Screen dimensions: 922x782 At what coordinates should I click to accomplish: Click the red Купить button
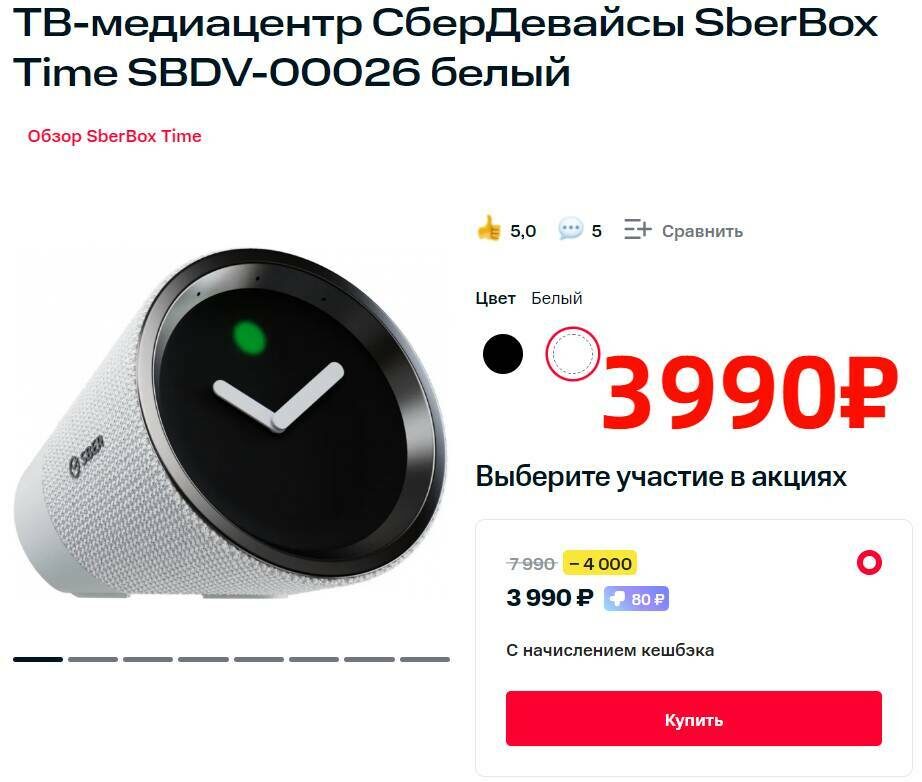(694, 719)
